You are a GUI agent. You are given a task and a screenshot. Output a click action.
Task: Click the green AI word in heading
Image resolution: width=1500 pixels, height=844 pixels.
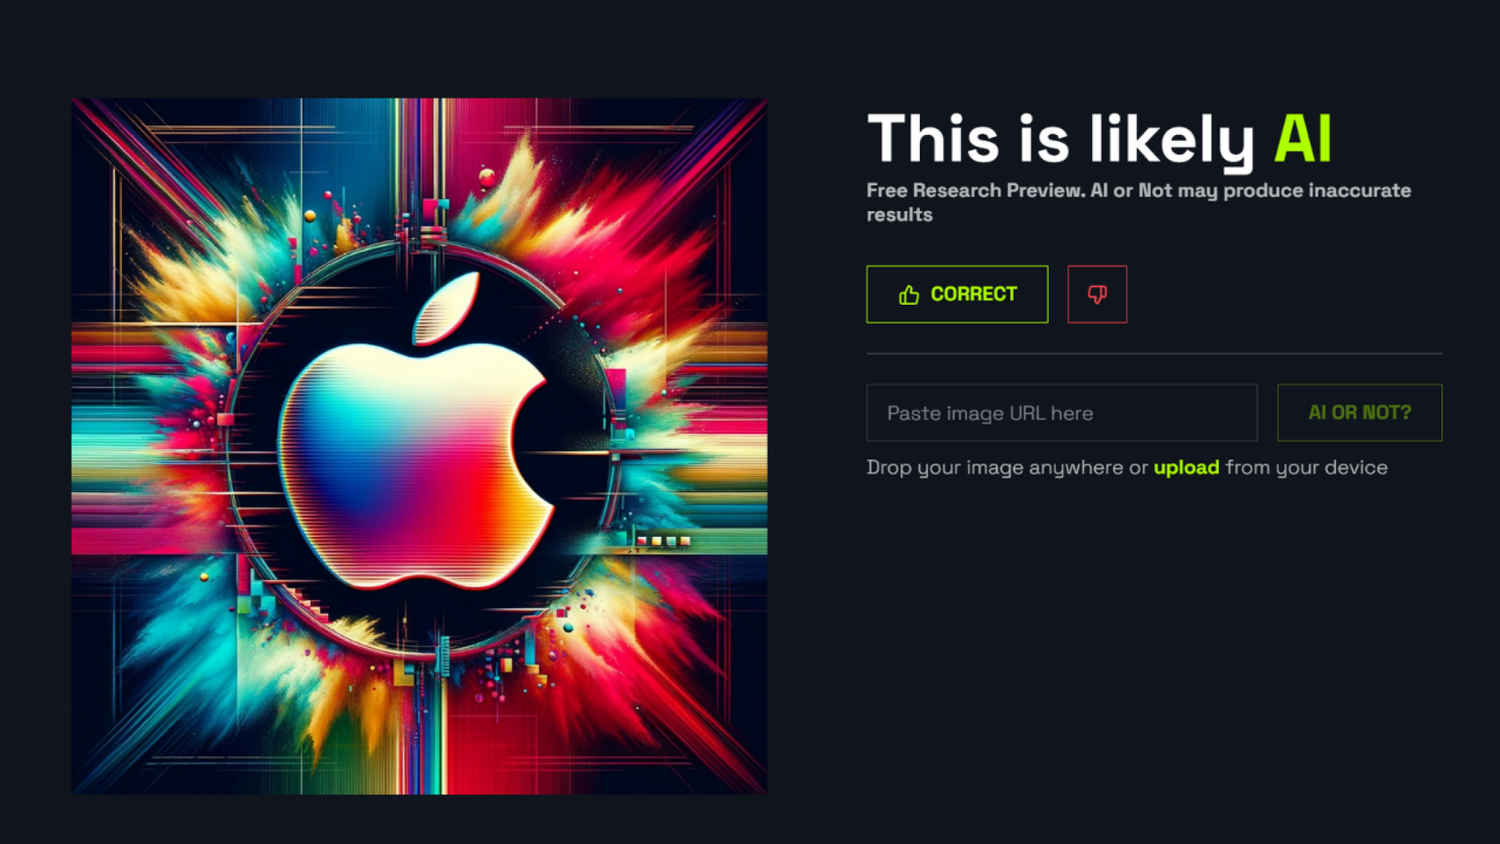[x=1303, y=139]
